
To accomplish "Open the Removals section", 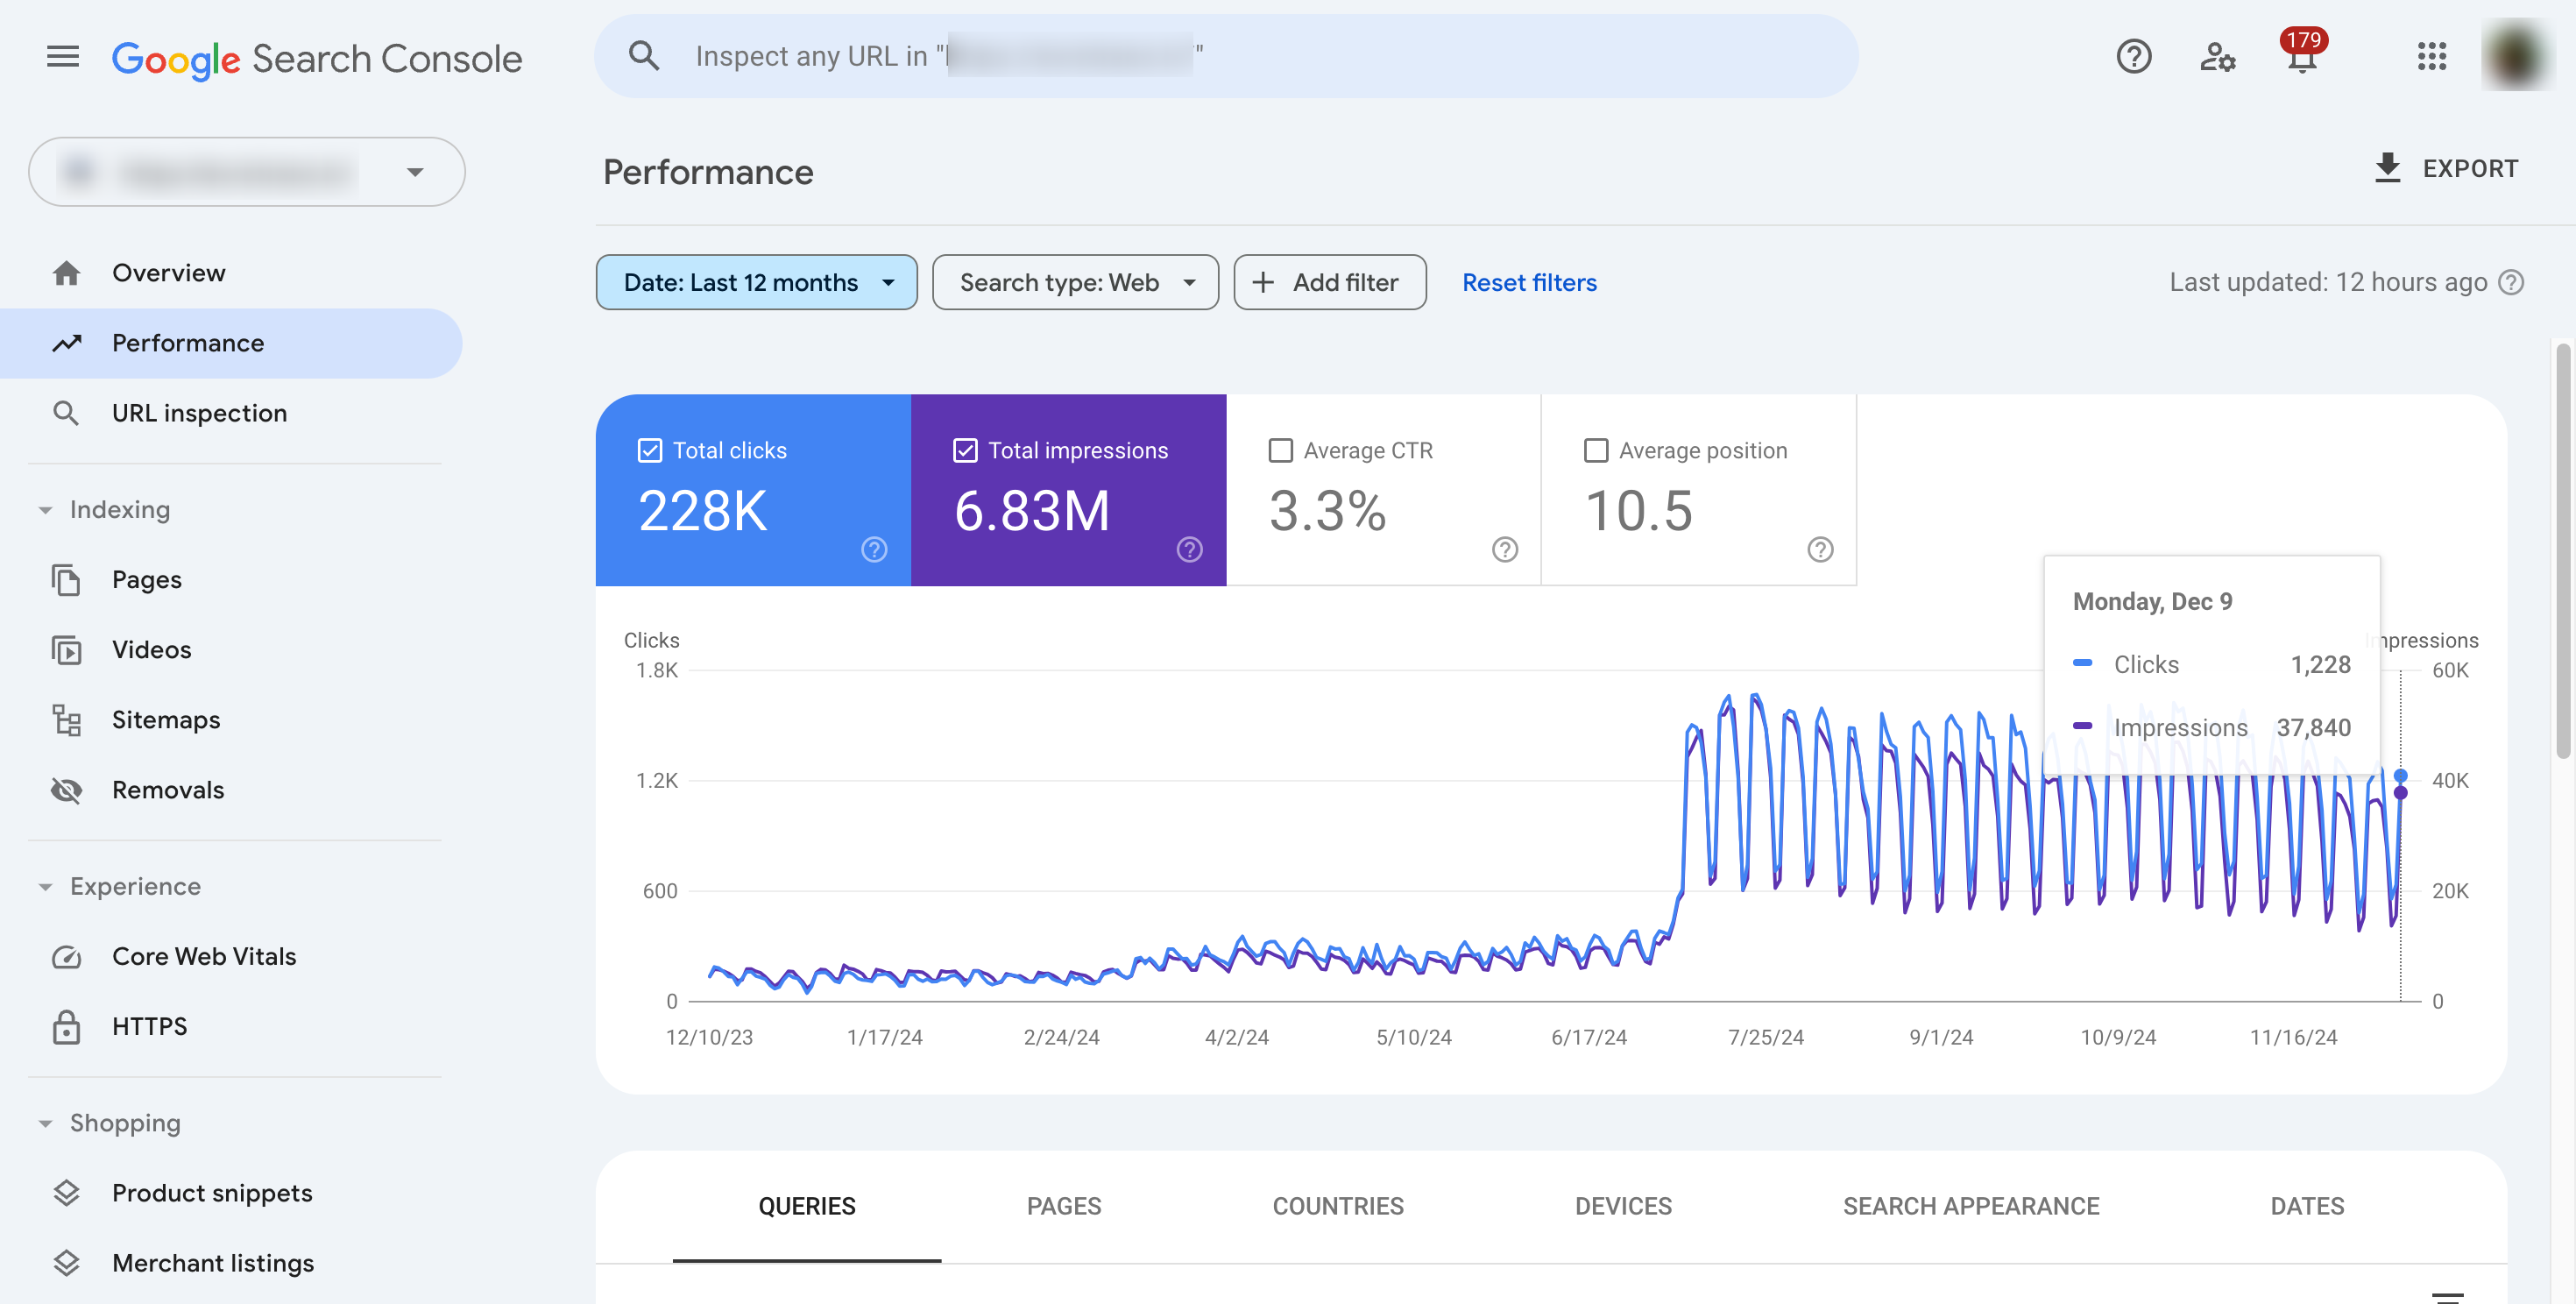I will [168, 790].
